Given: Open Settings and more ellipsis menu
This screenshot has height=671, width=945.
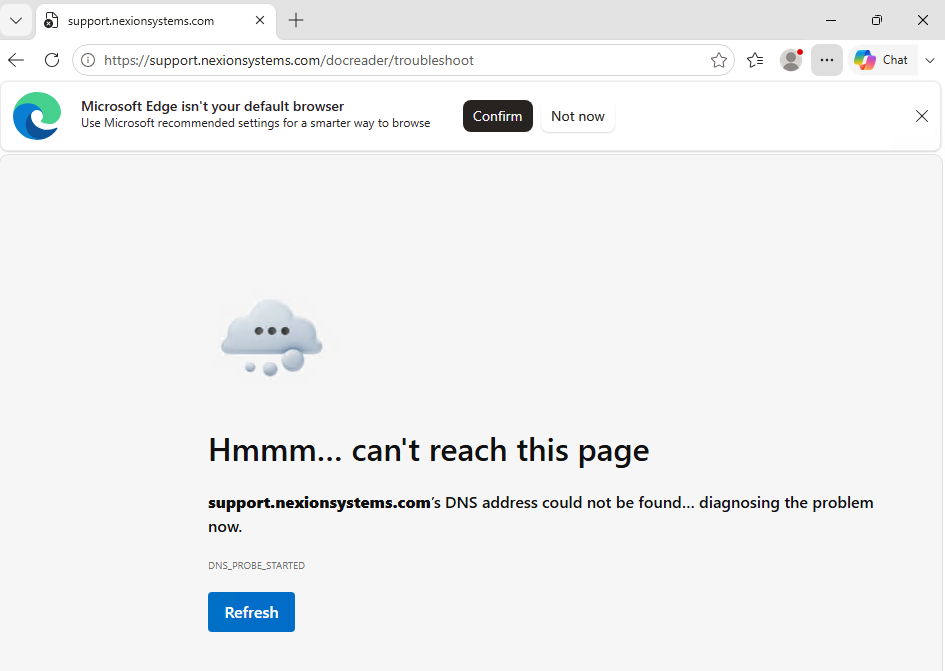Looking at the screenshot, I should [x=827, y=60].
